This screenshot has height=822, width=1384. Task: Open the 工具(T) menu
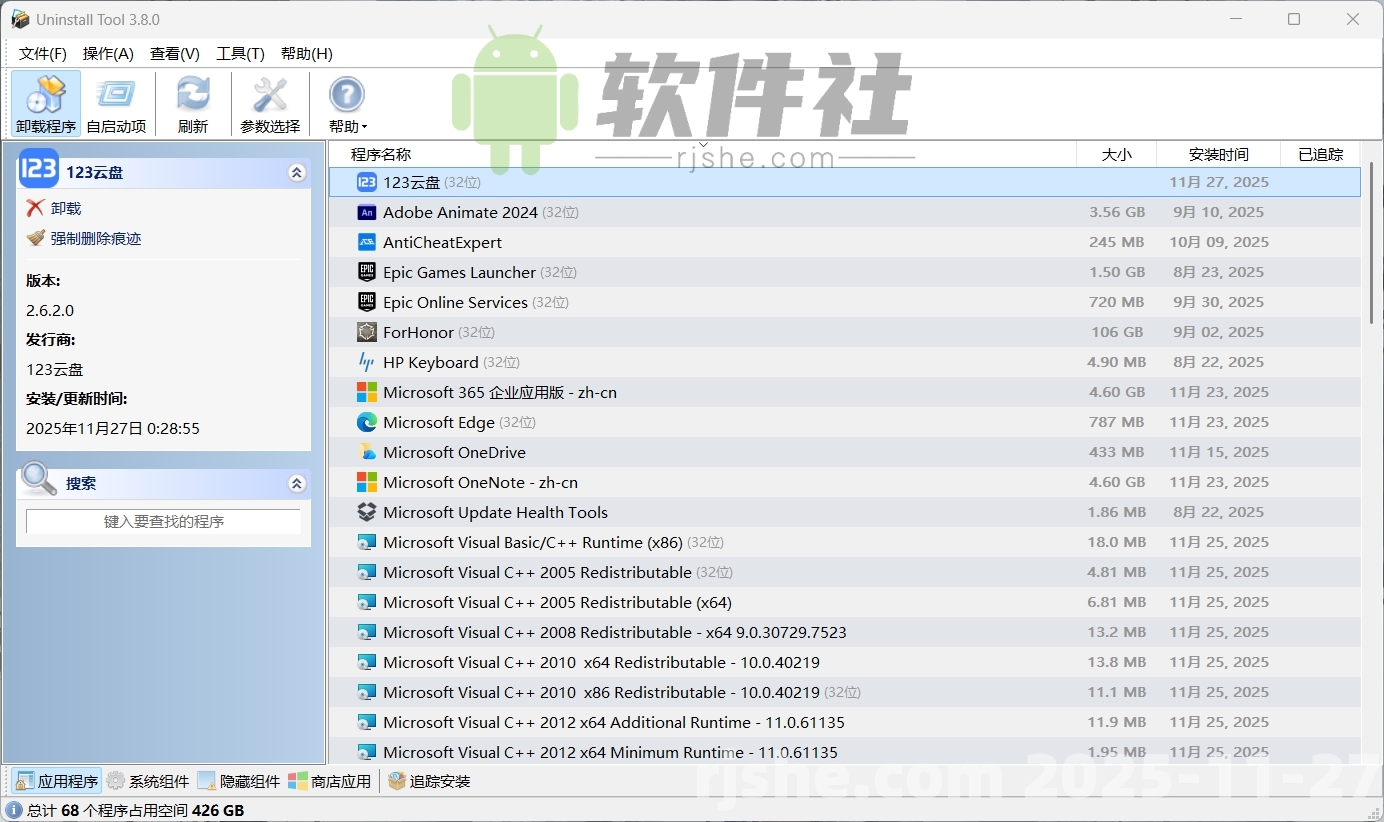pos(240,53)
